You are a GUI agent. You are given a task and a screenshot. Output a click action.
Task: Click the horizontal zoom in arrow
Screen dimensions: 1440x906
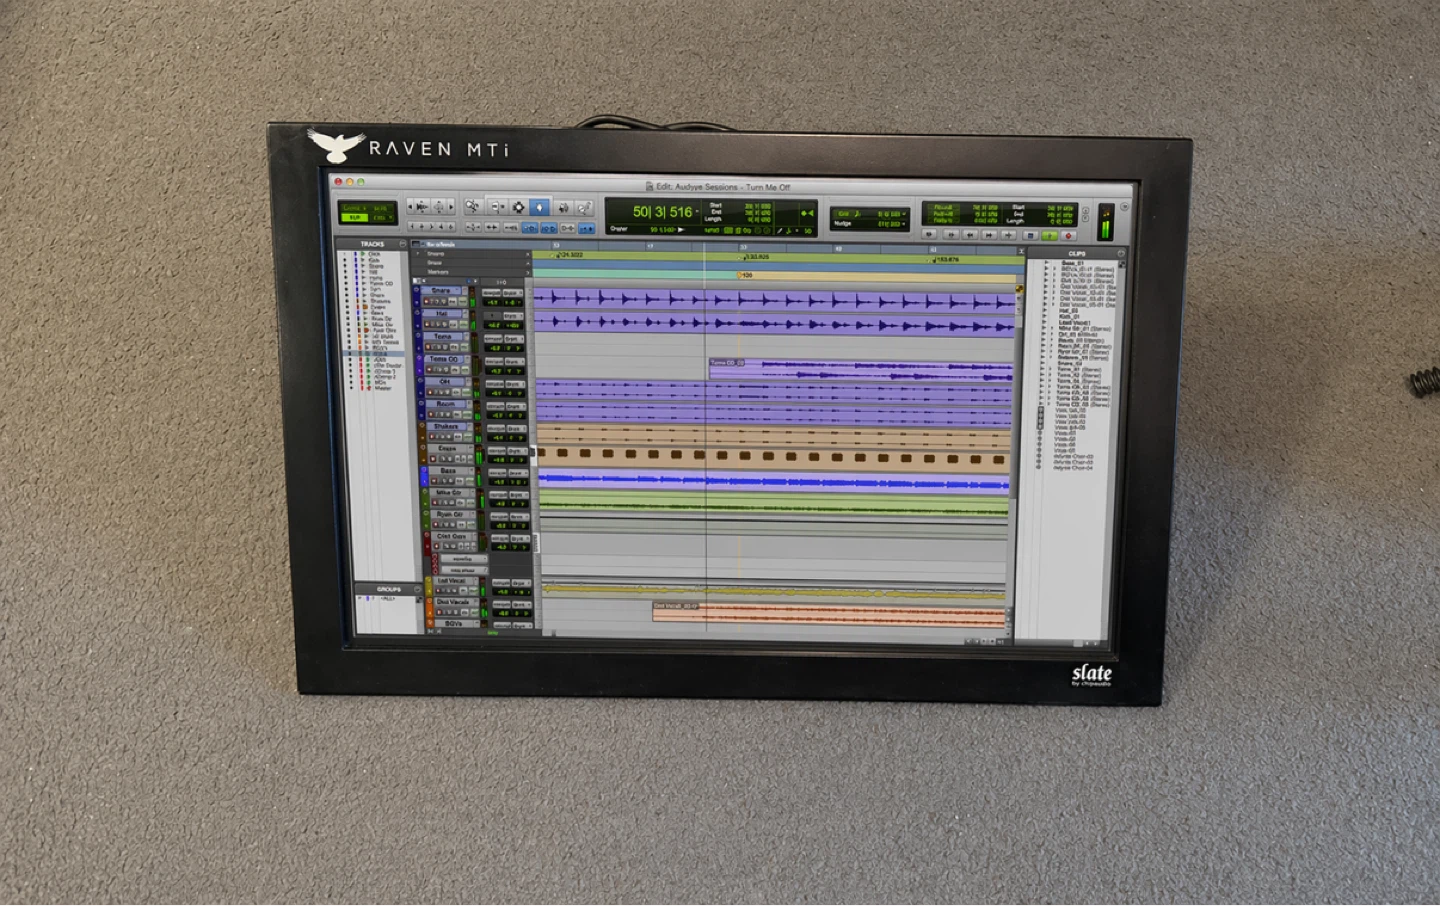(451, 207)
